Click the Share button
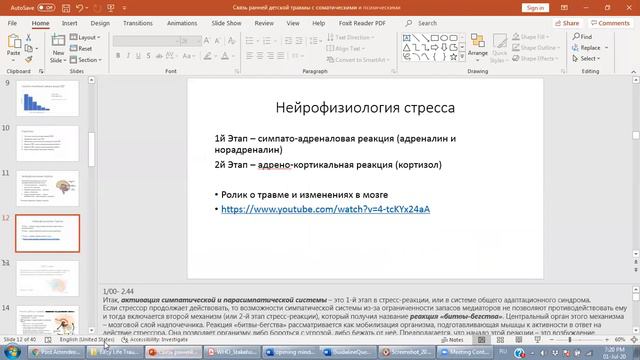The width and height of the screenshot is (640, 360). 567,23
